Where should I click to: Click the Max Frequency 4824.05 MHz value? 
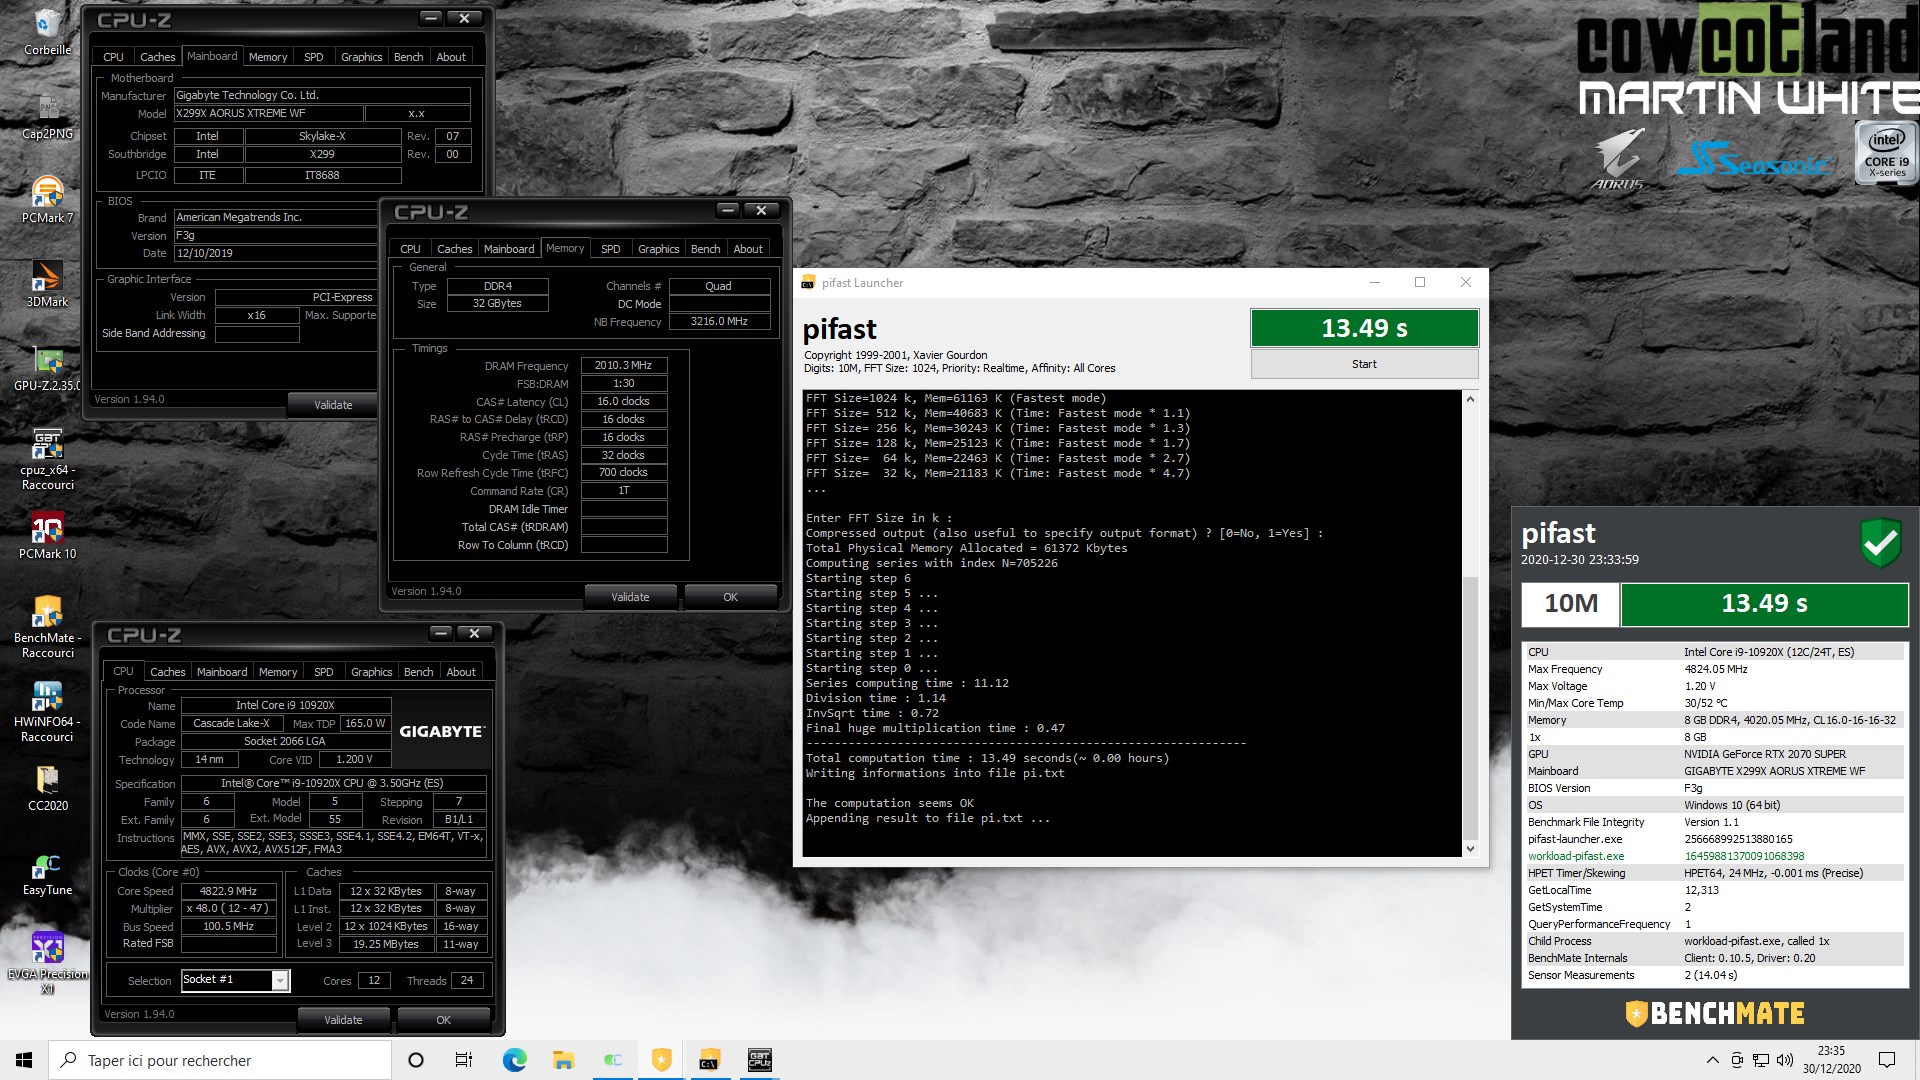click(1715, 669)
